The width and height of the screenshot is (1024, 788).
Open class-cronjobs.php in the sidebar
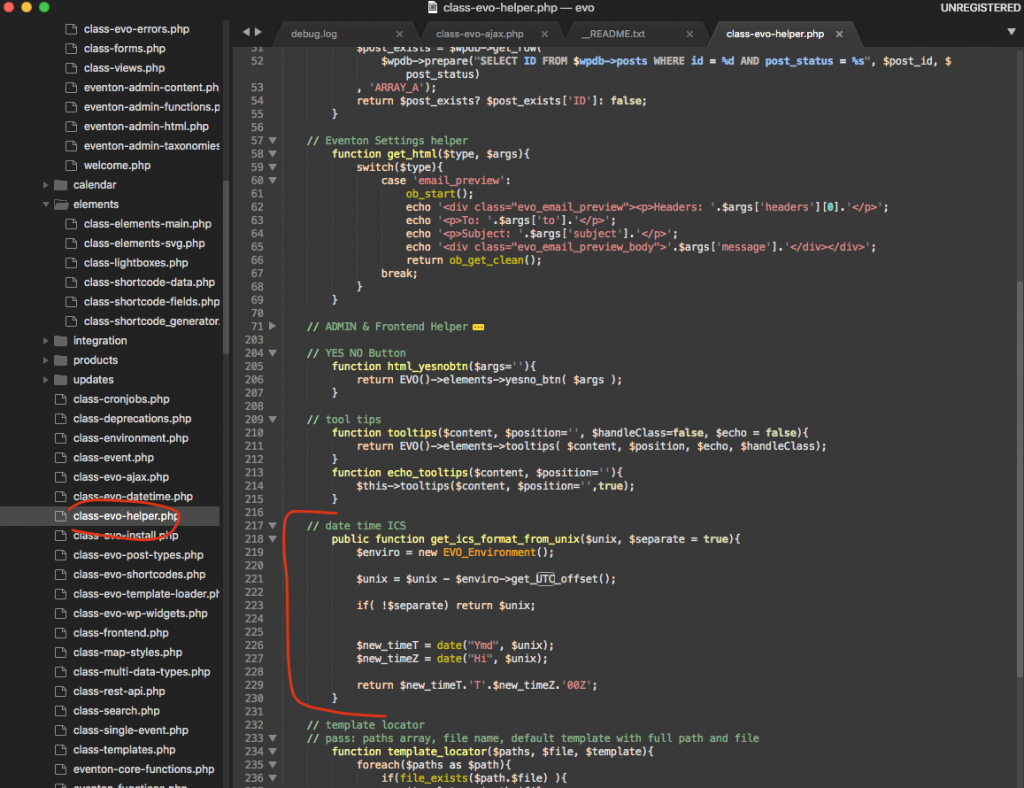tap(121, 399)
